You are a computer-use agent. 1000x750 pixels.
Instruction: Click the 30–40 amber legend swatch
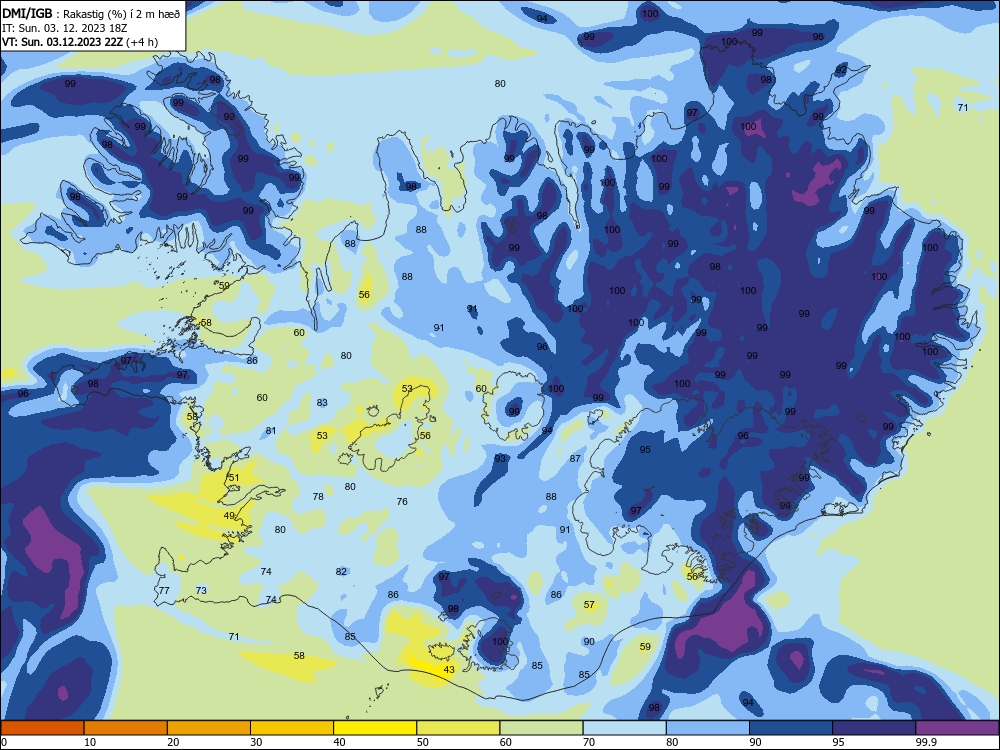point(292,728)
